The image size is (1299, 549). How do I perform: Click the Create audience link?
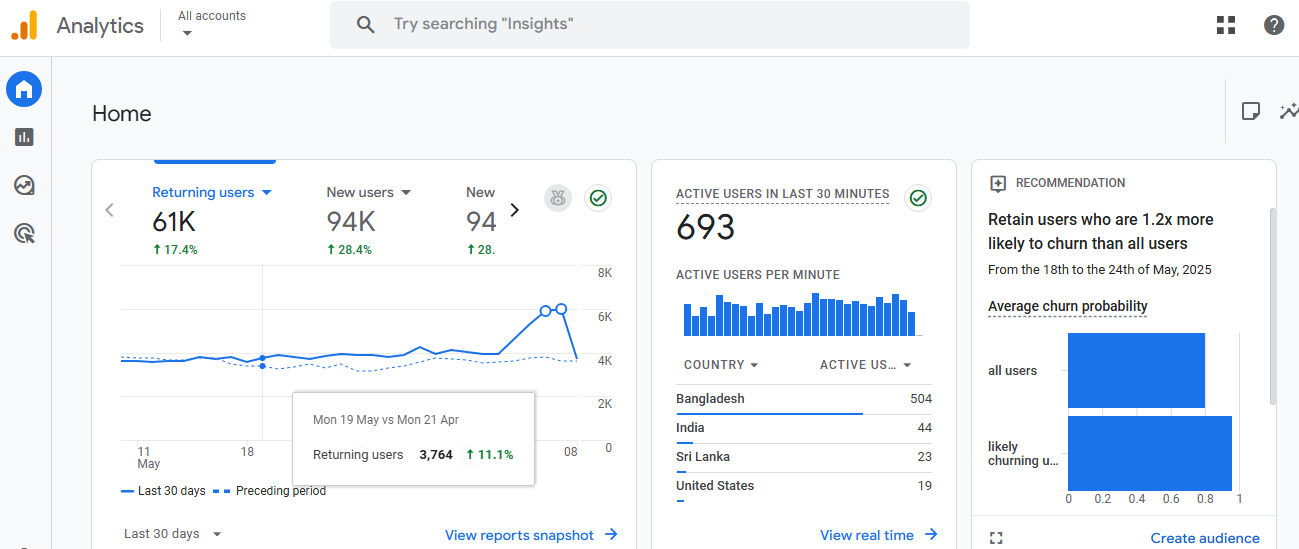[1205, 538]
